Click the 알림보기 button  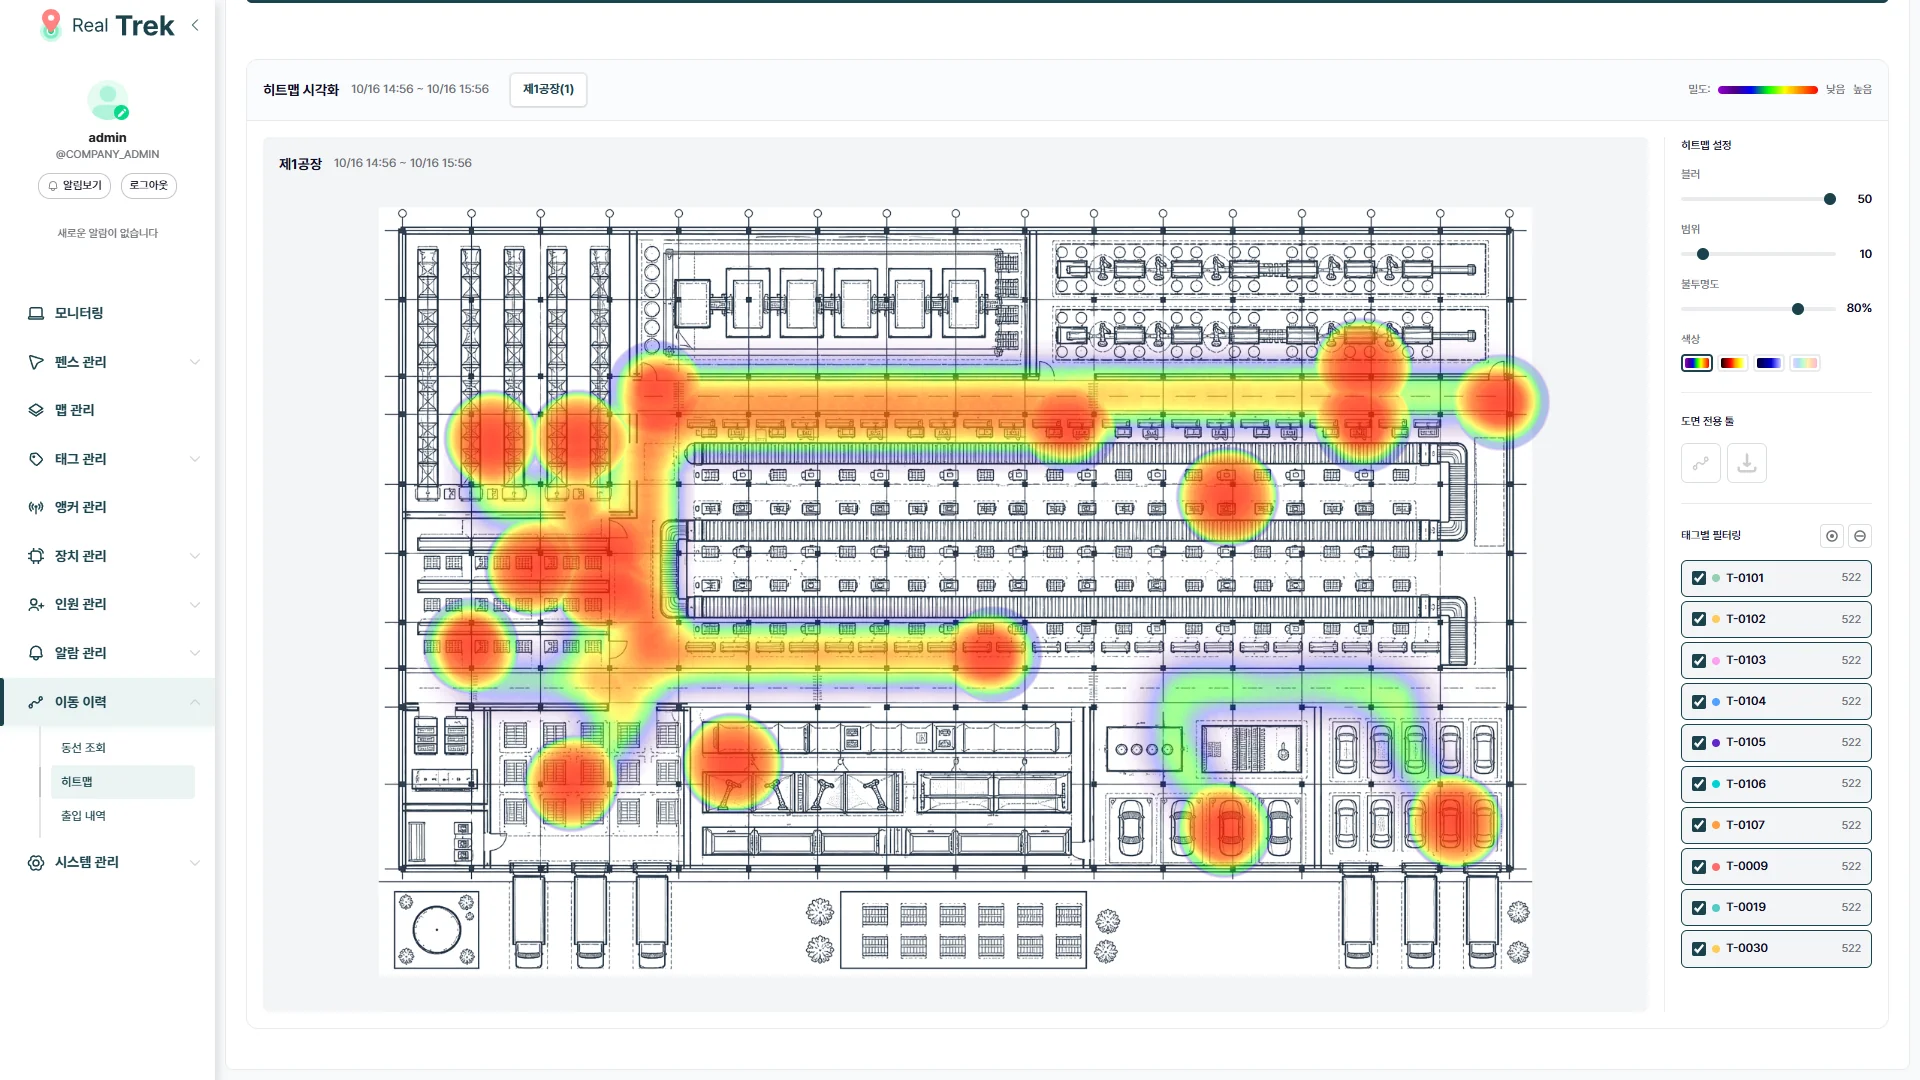(74, 186)
